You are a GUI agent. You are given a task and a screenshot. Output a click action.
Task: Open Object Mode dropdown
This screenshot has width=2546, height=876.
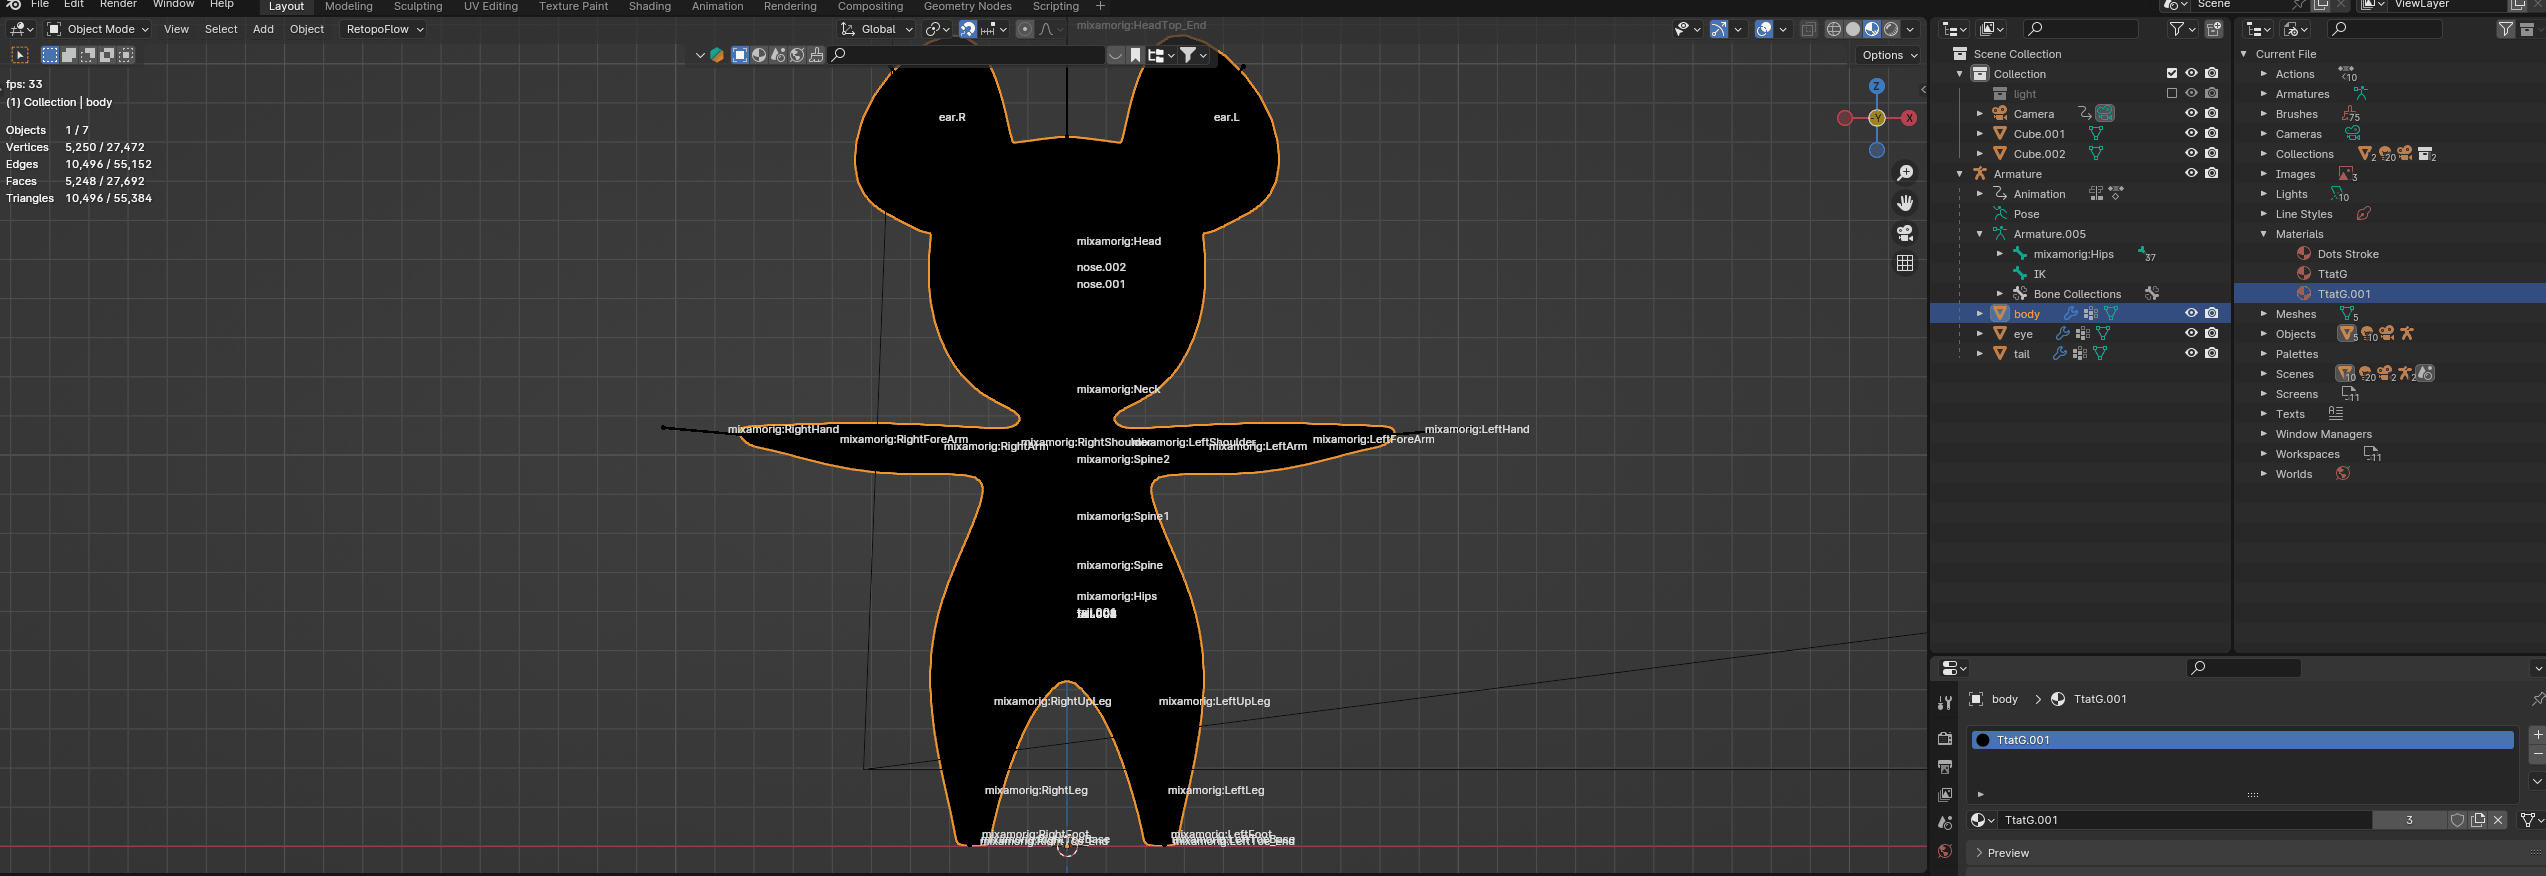[98, 29]
